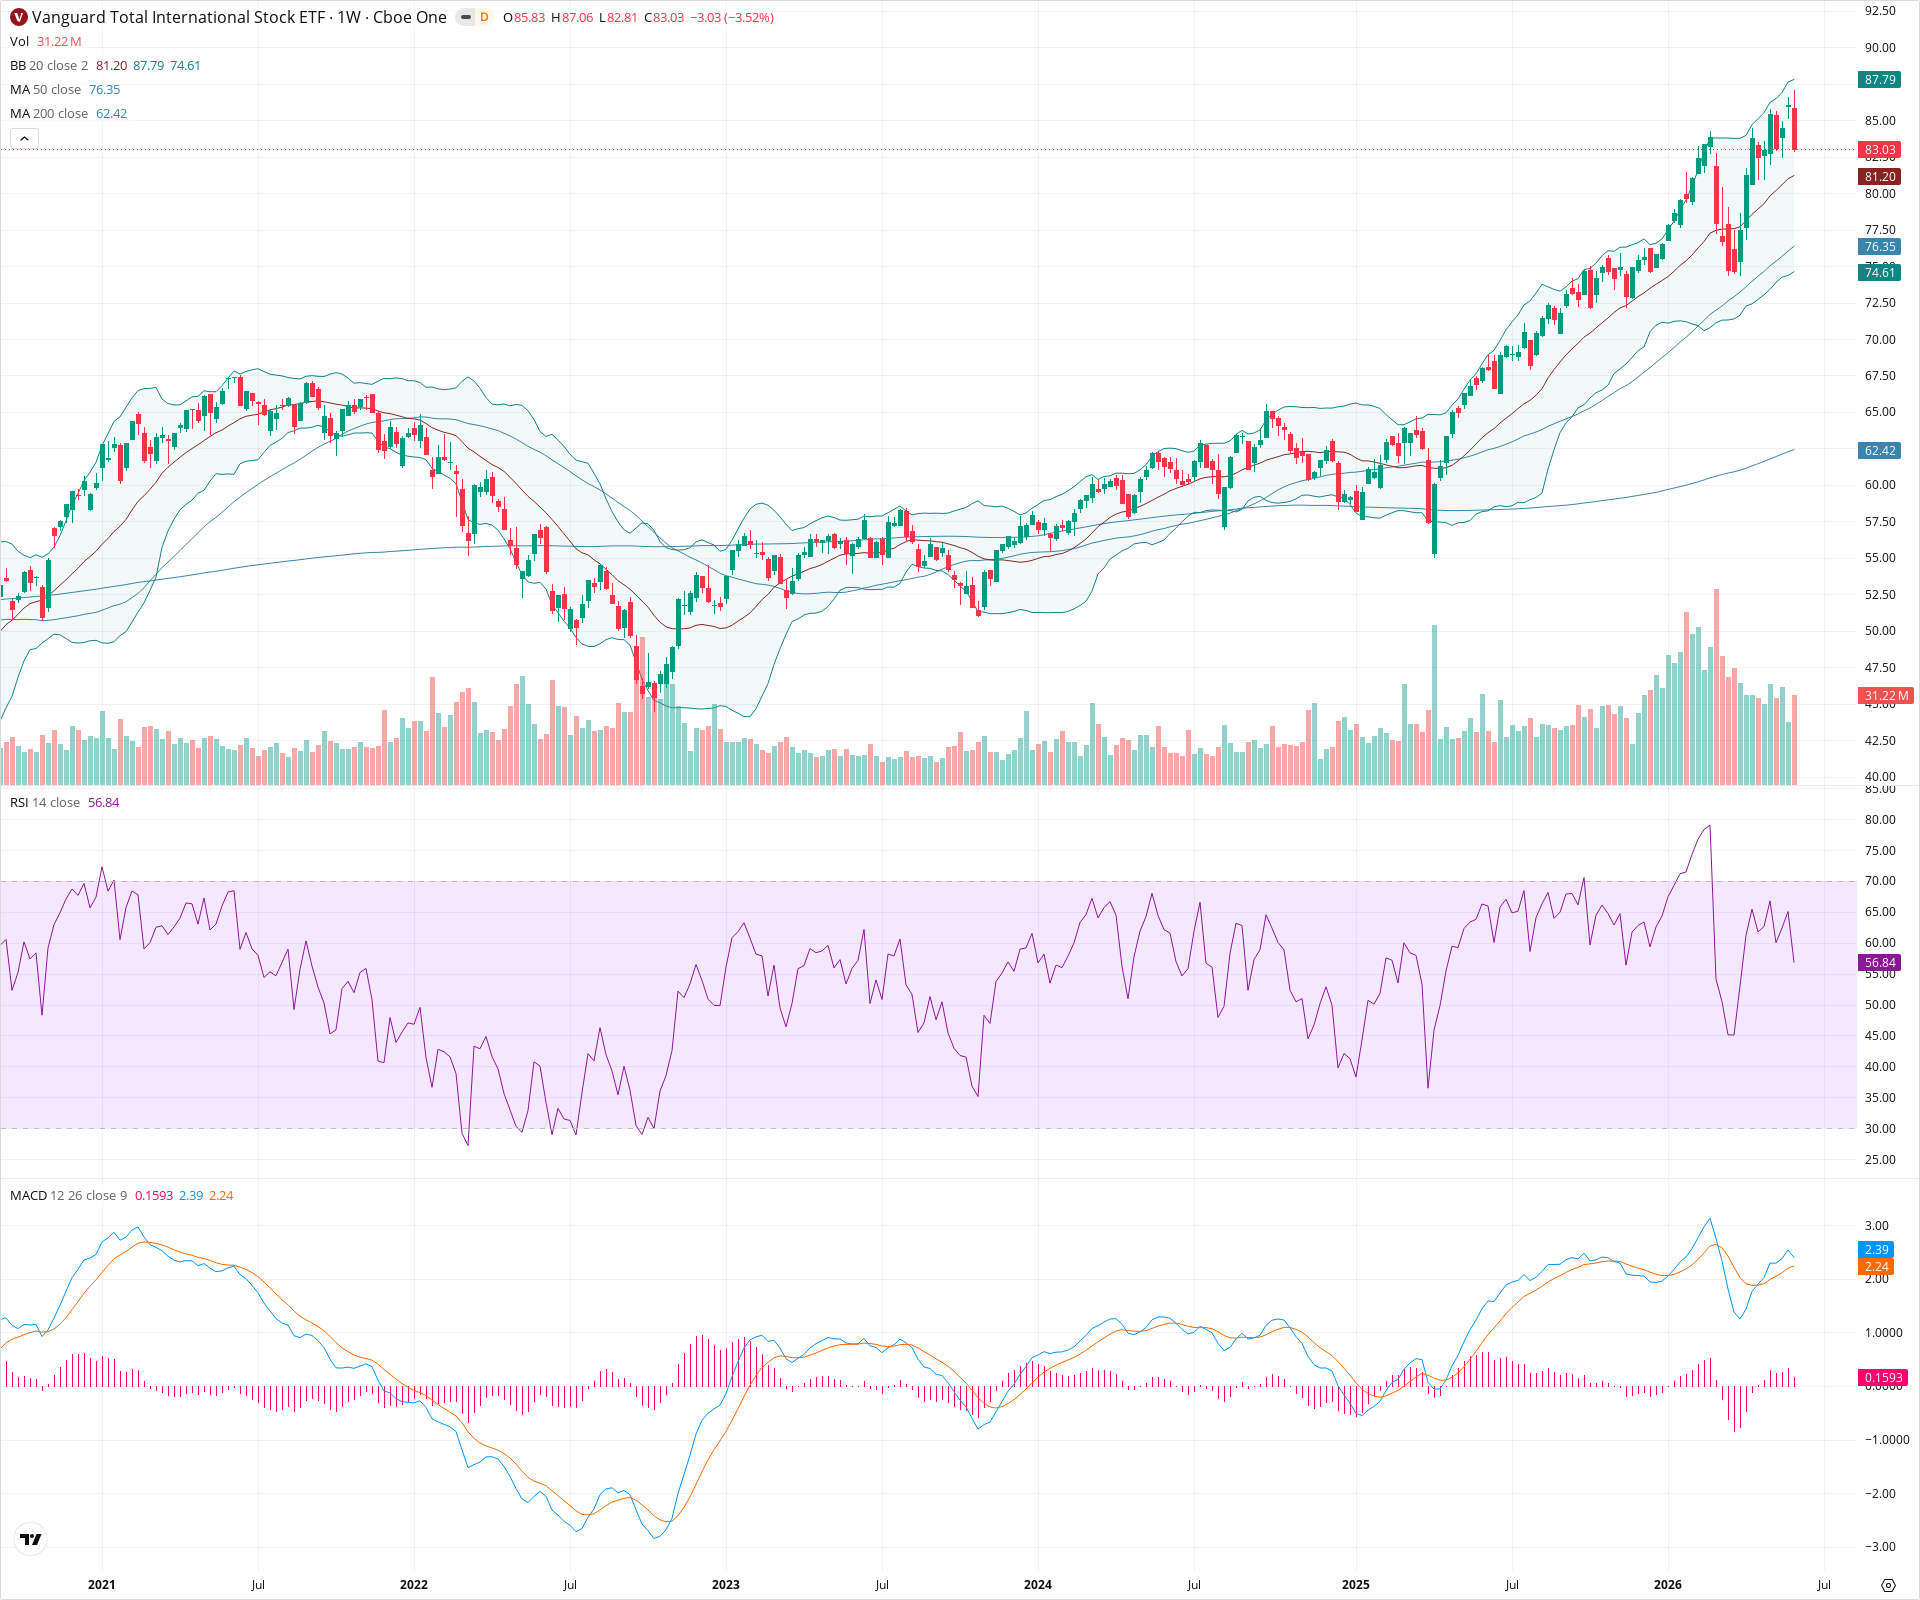Click the 31.22 M volume axis label
Viewport: 1920px width, 1600px height.
1885,696
